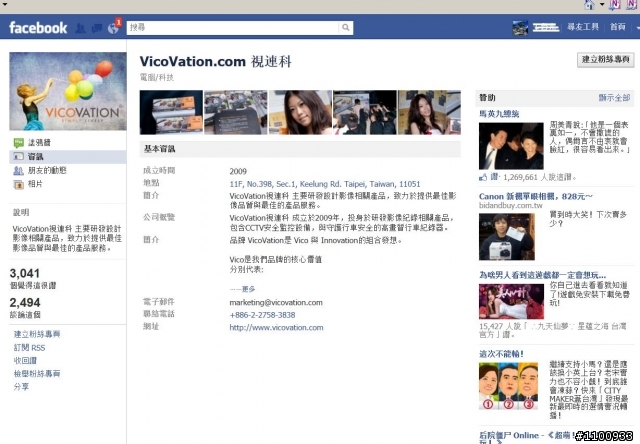Select the 朋友的動態 friend activity tab
640x444 pixels.
pos(47,170)
